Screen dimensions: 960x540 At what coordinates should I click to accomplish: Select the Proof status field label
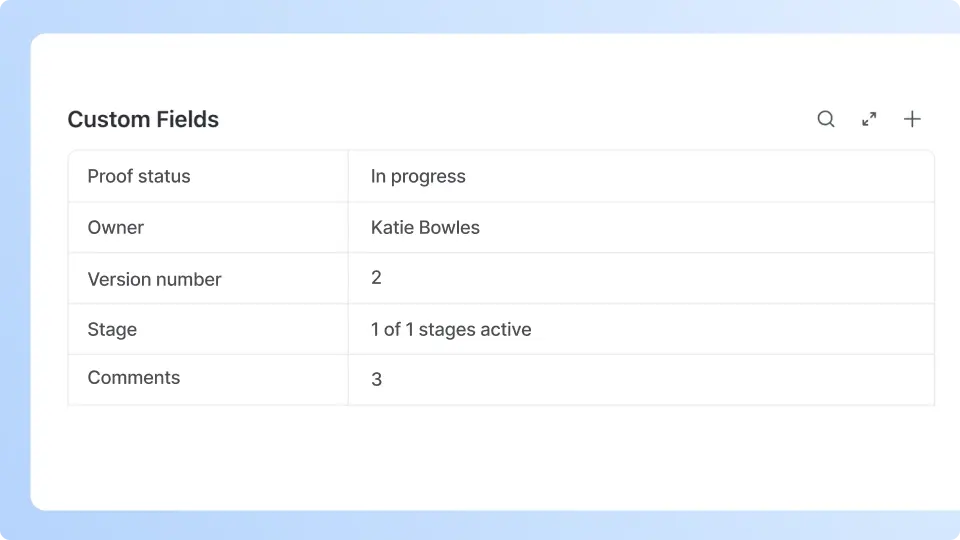click(x=139, y=176)
